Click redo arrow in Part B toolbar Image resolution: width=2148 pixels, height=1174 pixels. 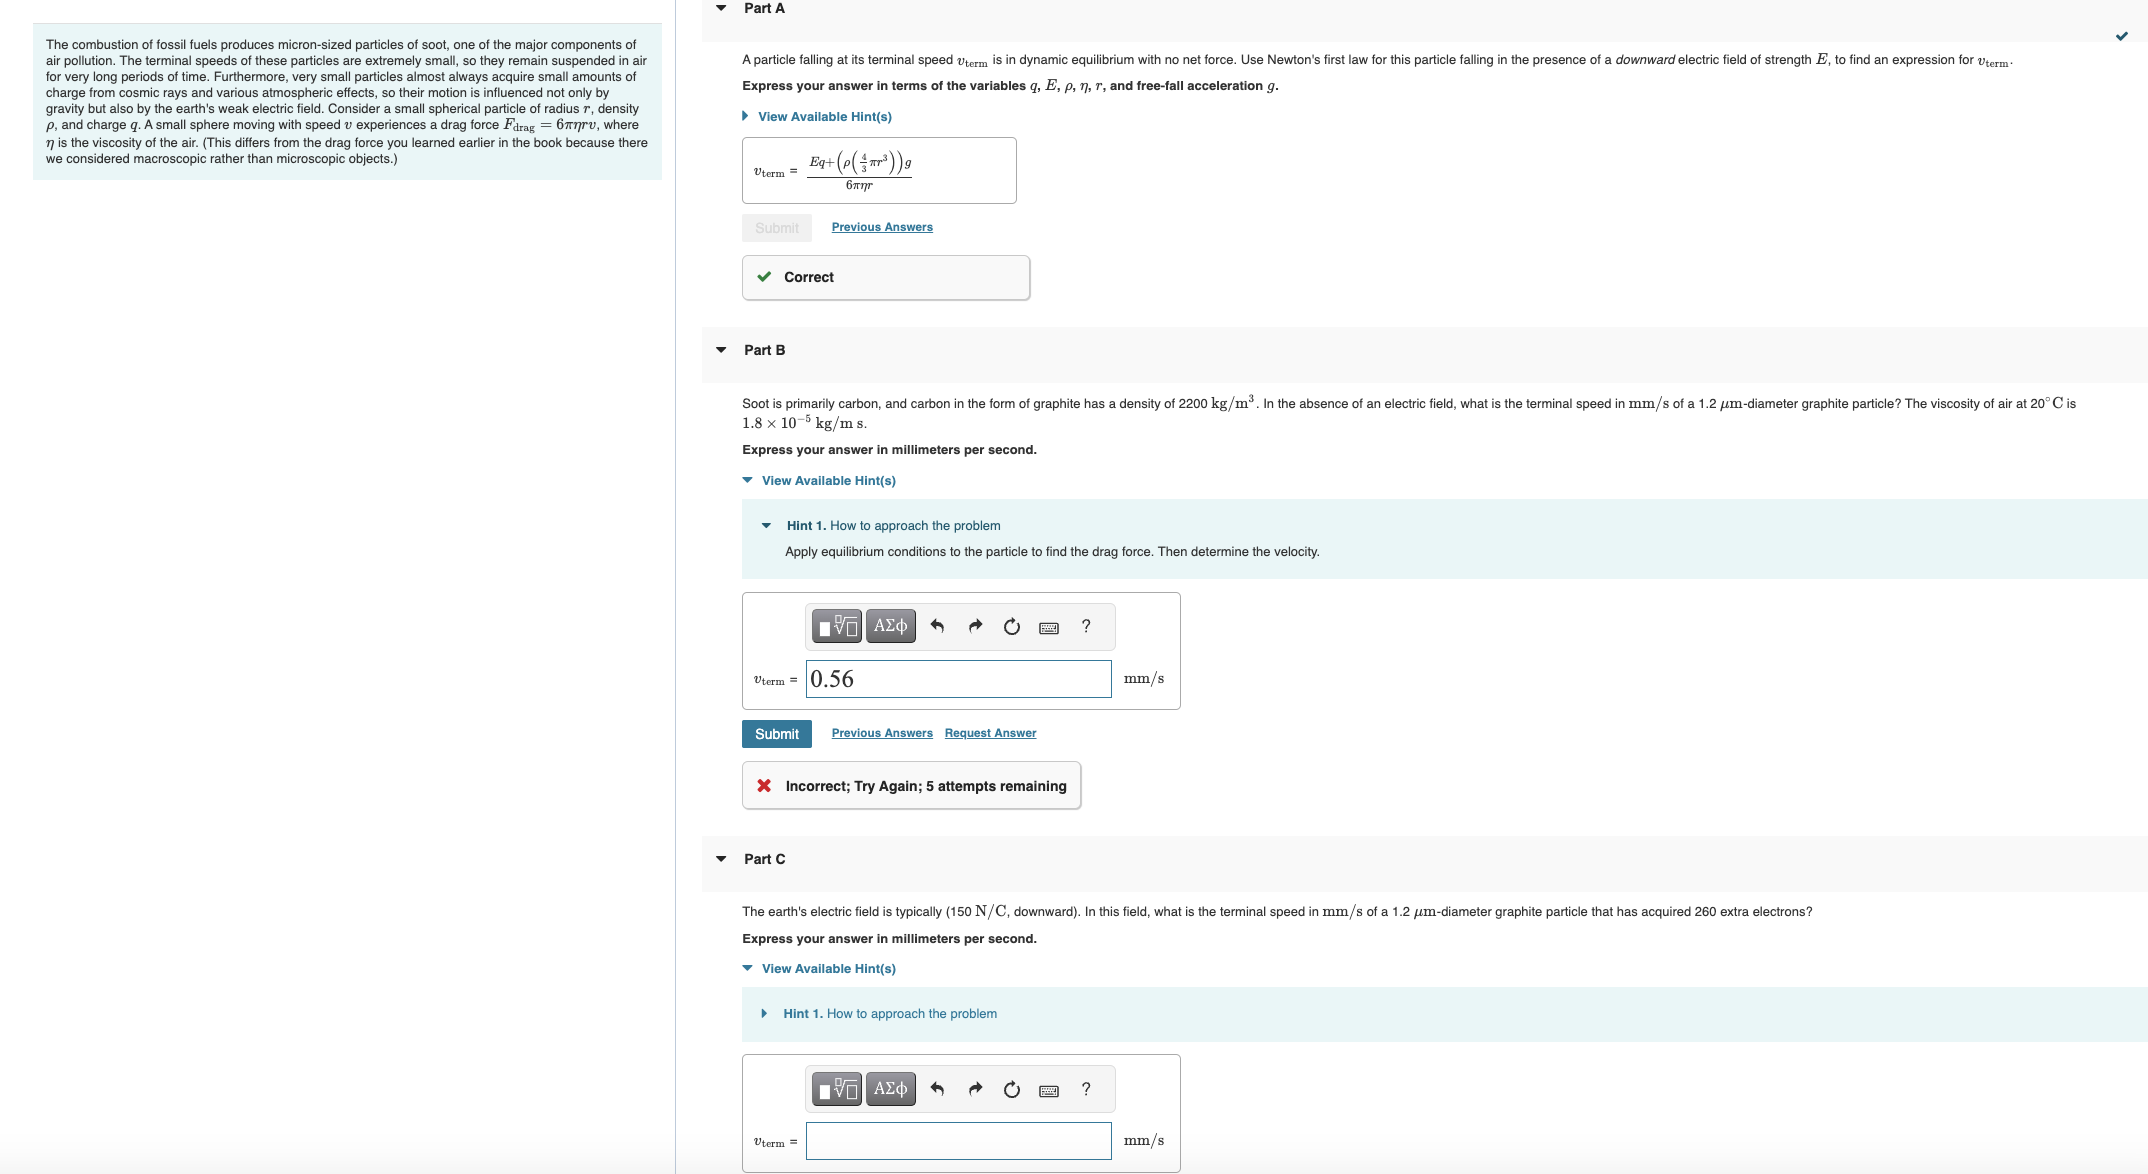(x=975, y=626)
